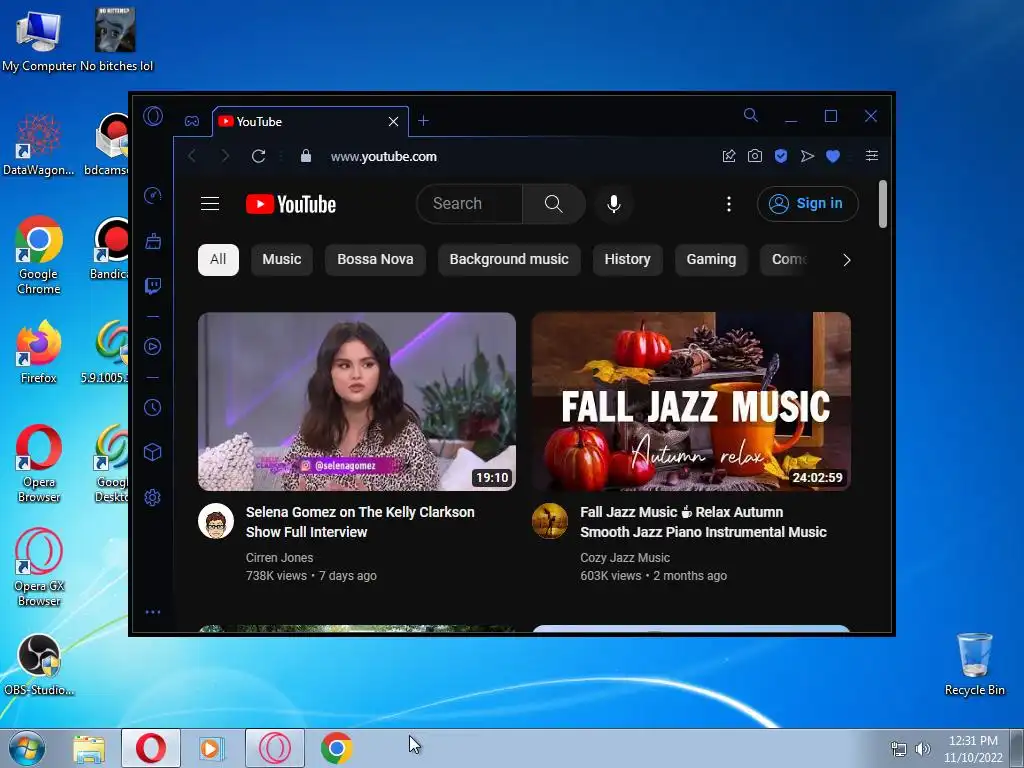Screen dimensions: 1024x768
Task: Select the Recycle Bin desktop icon
Action: tap(974, 664)
